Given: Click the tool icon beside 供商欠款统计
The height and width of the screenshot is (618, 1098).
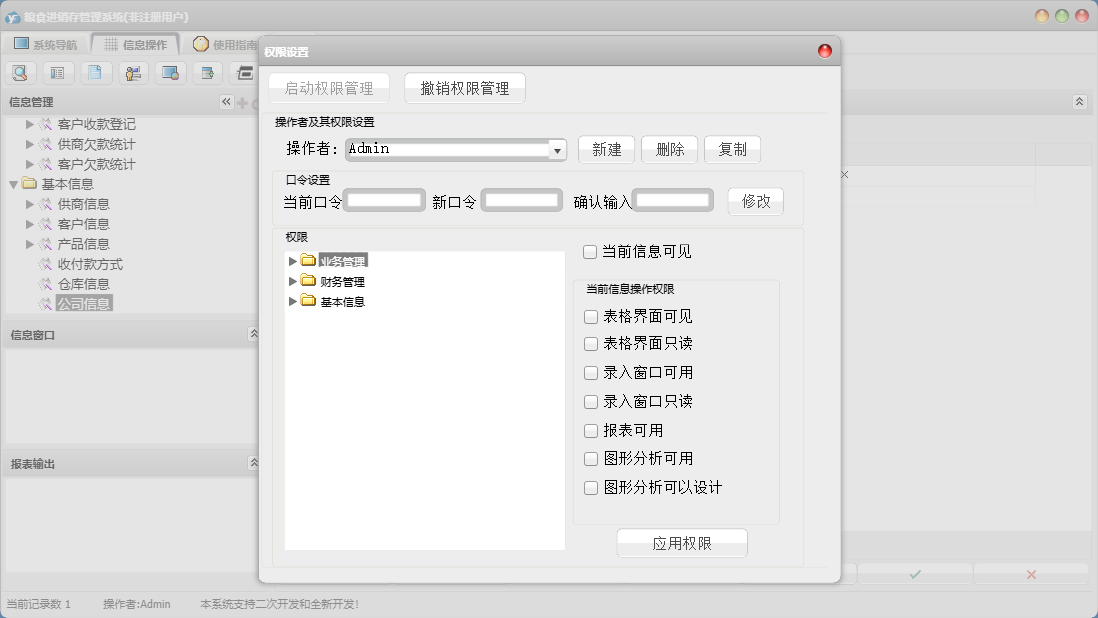Looking at the screenshot, I should click(46, 144).
